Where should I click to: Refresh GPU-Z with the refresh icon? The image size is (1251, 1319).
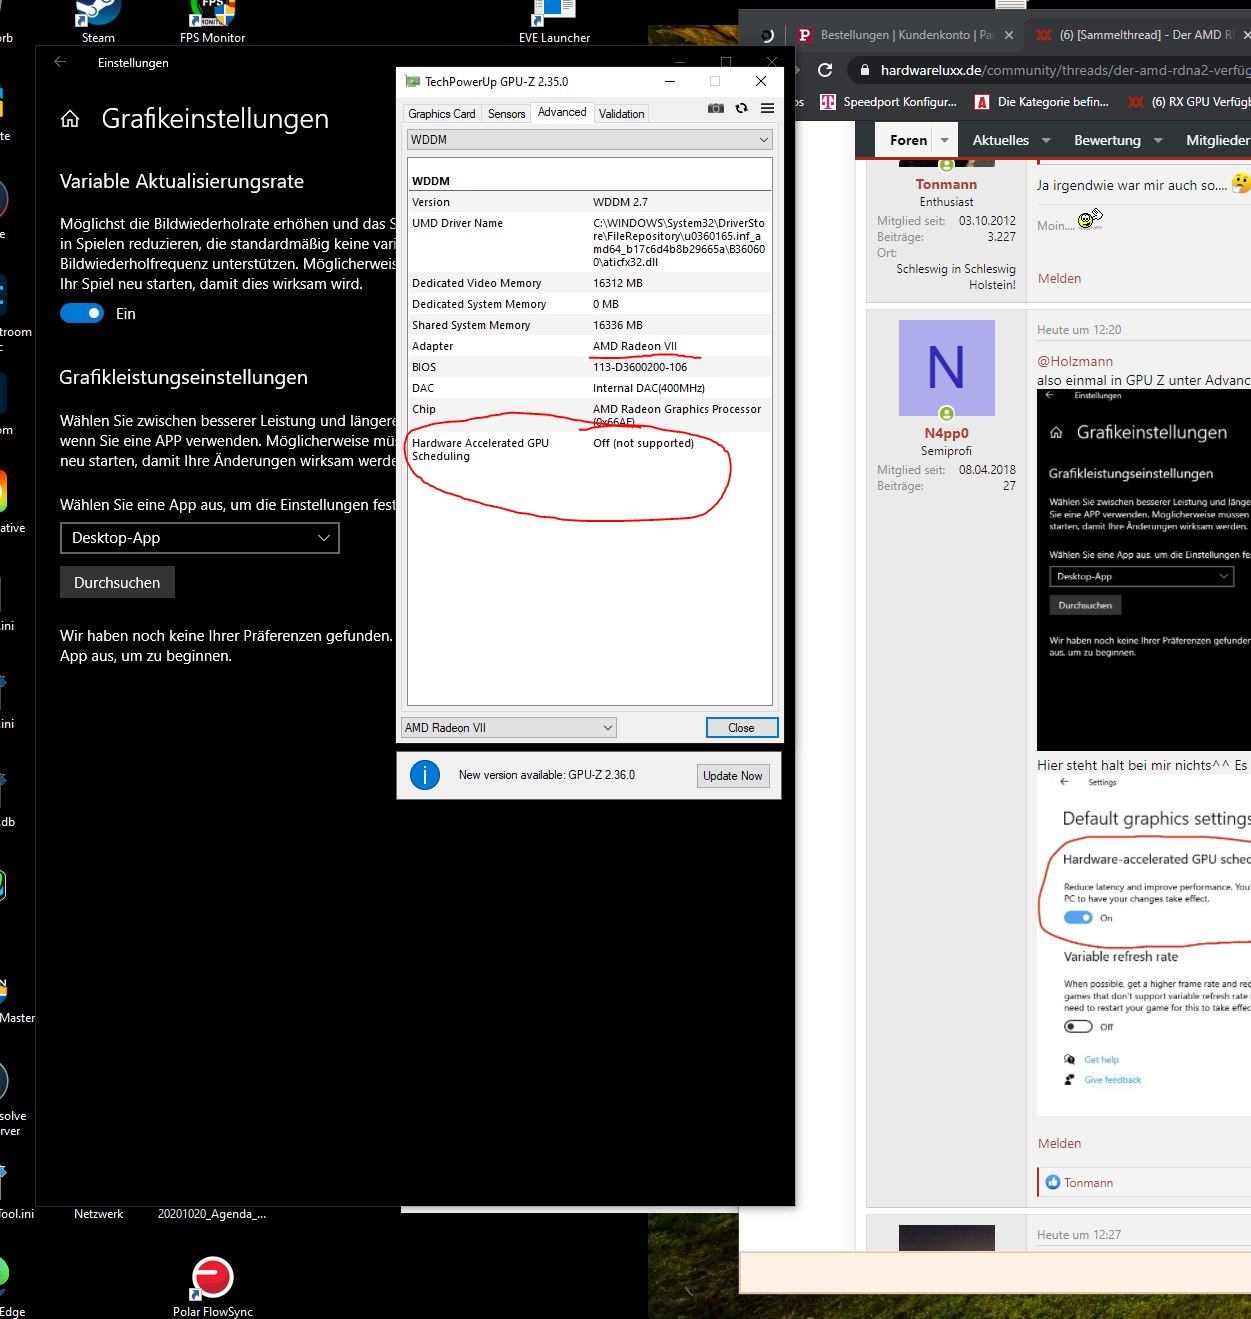(741, 108)
